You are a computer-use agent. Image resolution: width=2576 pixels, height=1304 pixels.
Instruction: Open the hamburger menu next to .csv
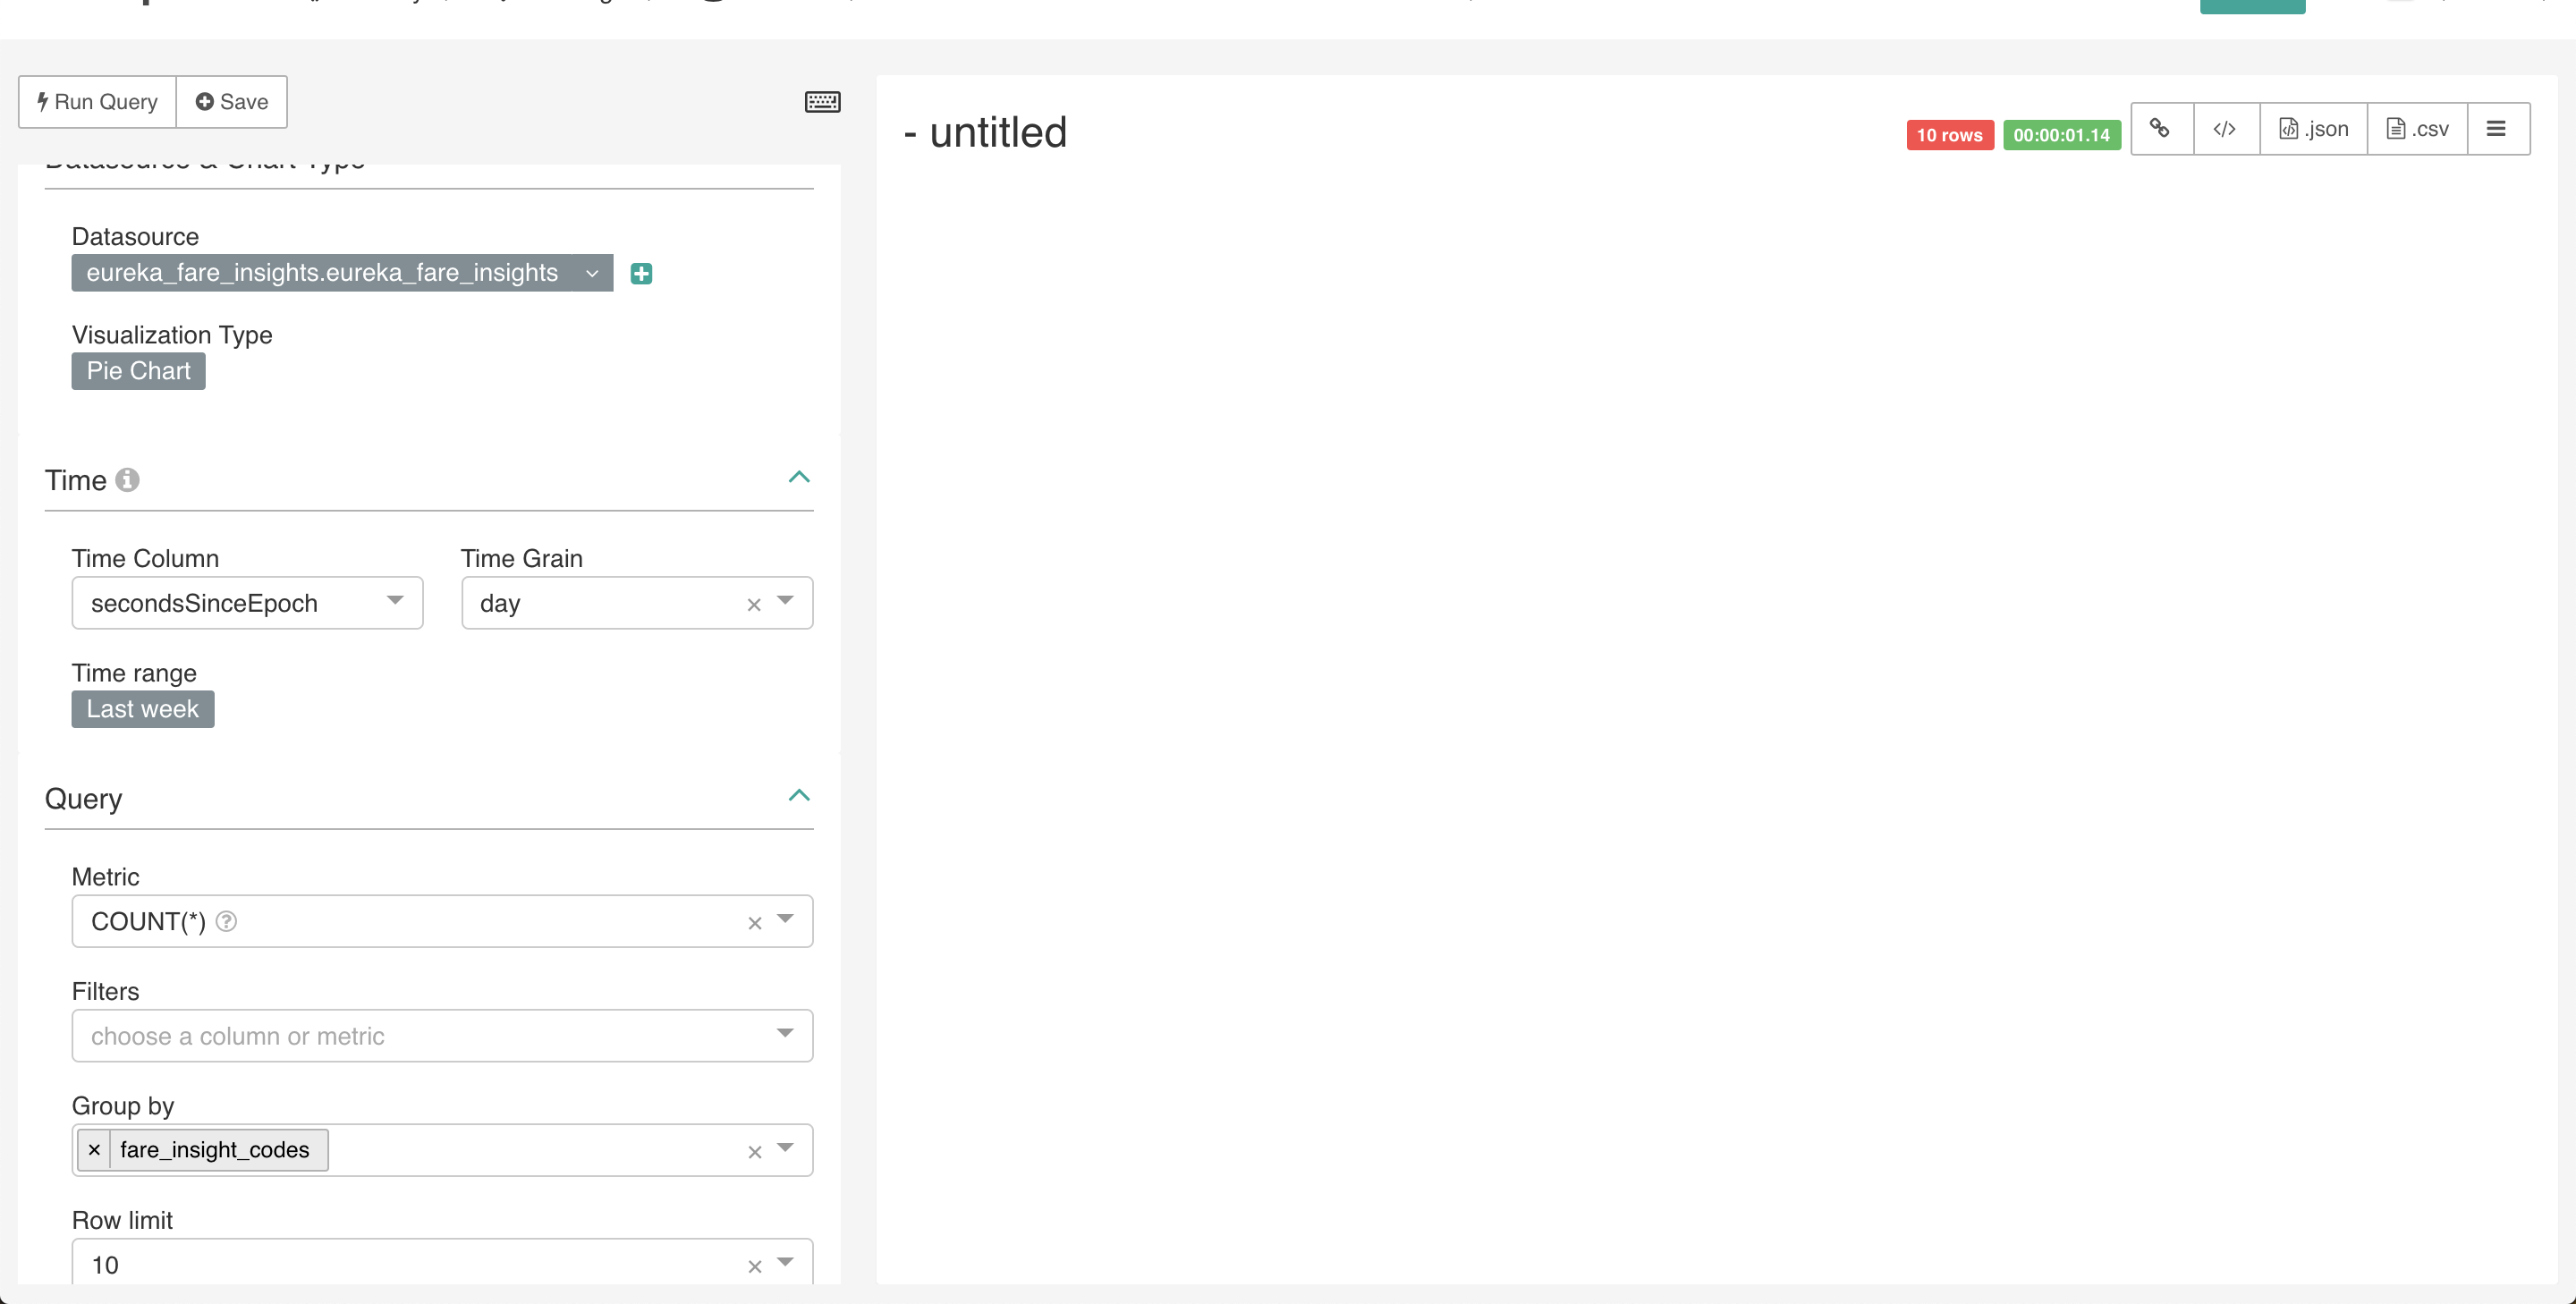(2497, 128)
